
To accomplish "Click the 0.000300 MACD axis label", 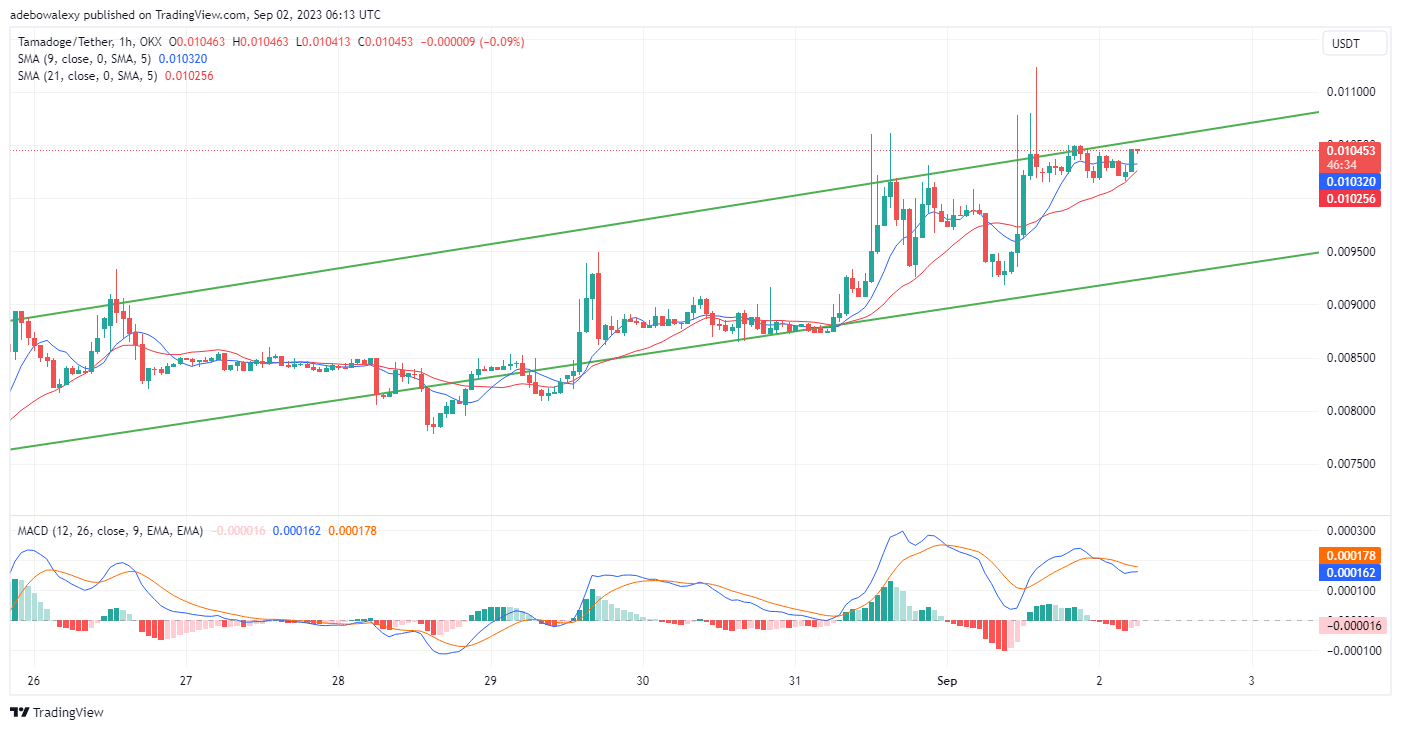I will 1352,531.
